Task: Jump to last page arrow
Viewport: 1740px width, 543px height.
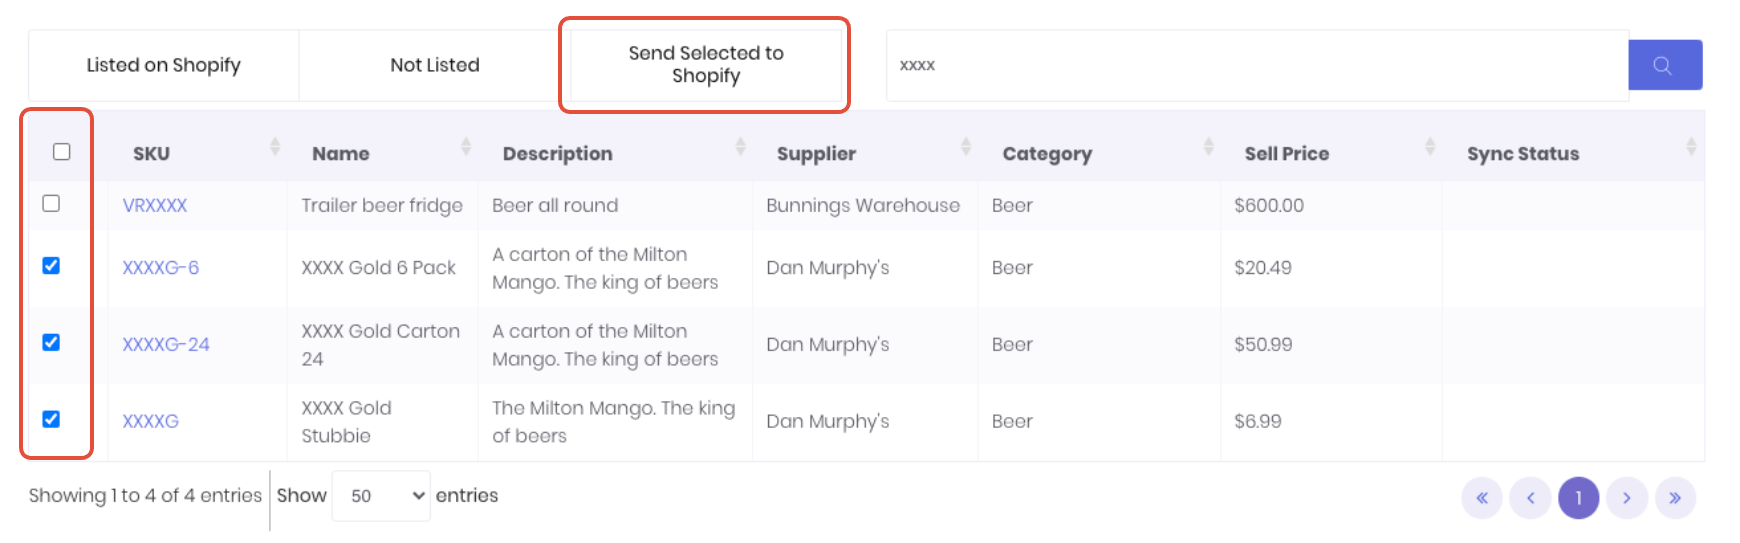Action: pyautogui.click(x=1675, y=498)
